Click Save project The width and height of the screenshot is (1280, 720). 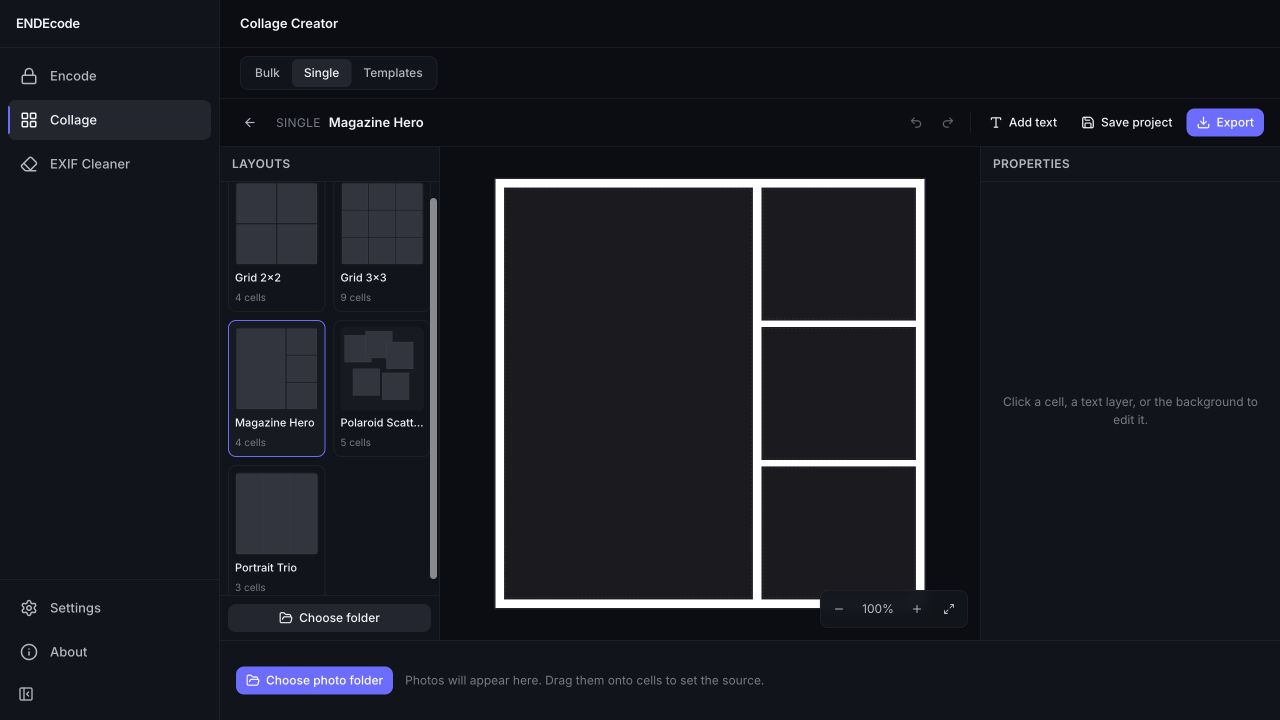point(1126,123)
